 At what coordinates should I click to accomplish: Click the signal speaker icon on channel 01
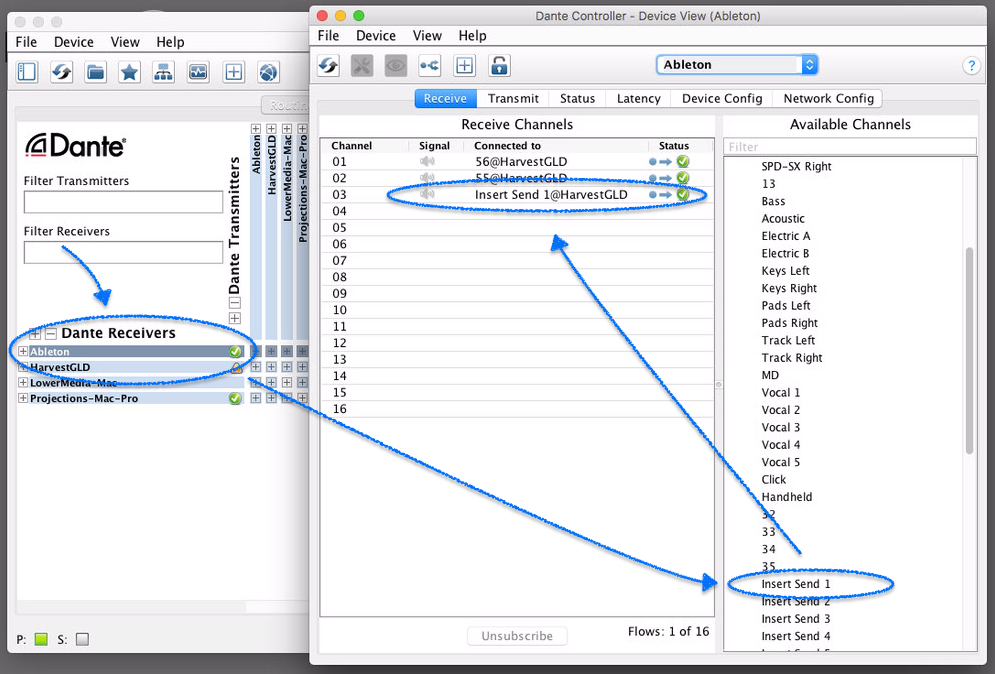point(427,161)
